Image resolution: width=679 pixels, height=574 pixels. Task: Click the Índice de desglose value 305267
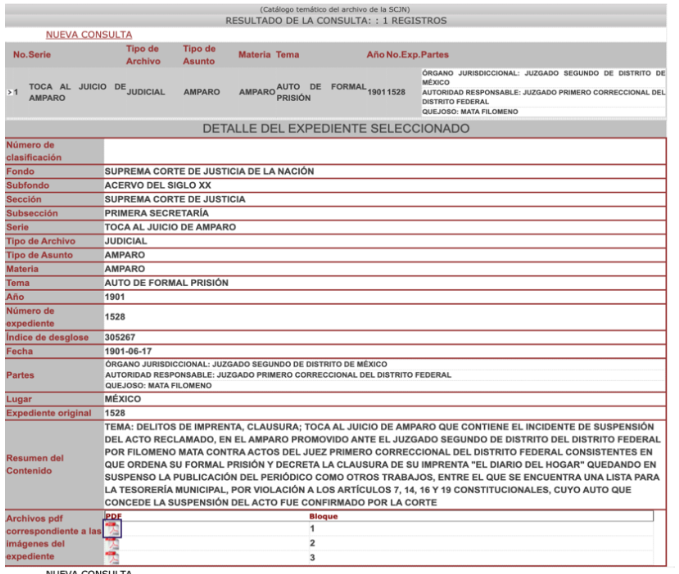coord(120,337)
